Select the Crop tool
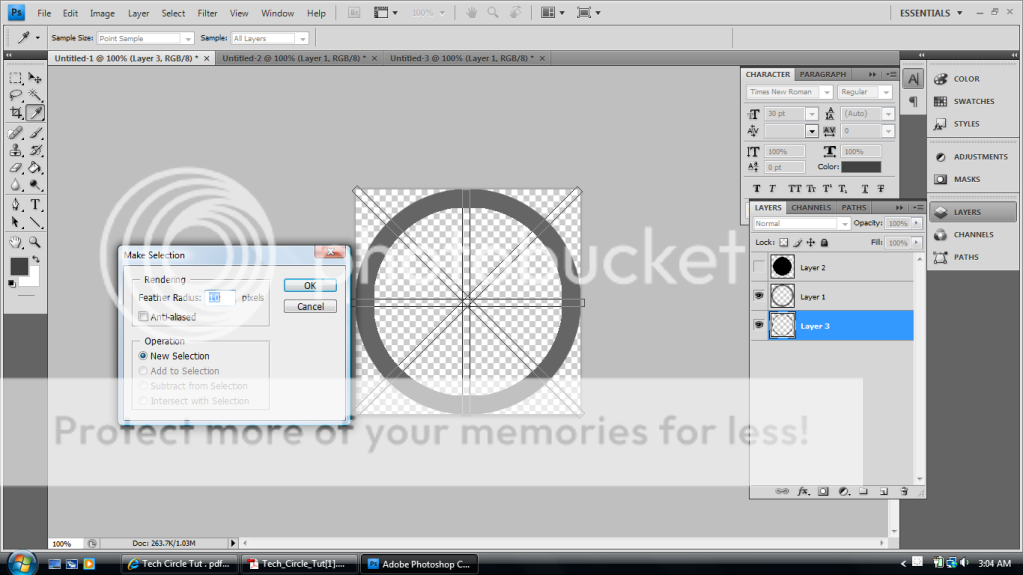The height and width of the screenshot is (575, 1023). pos(16,113)
